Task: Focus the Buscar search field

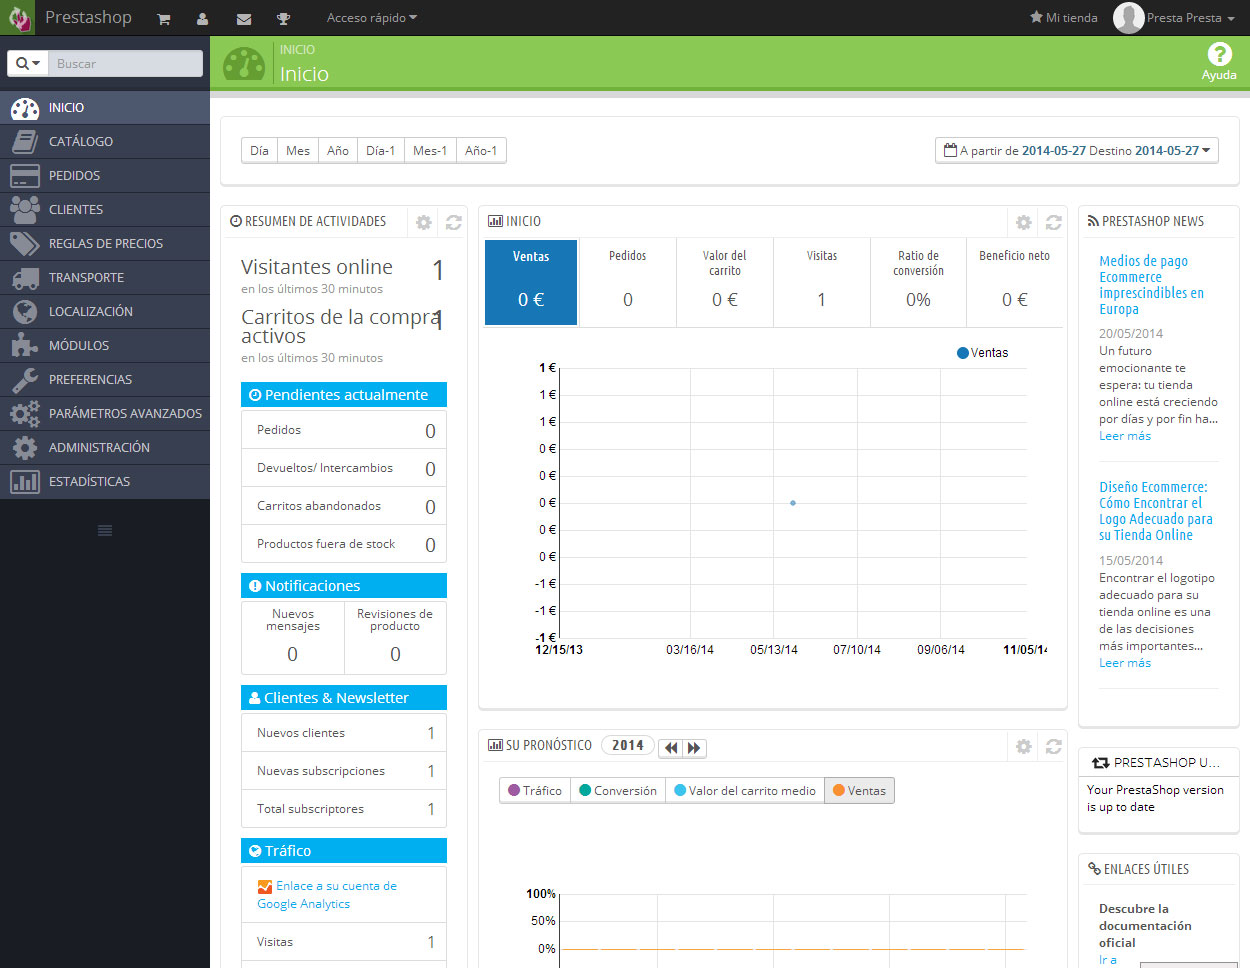Action: 125,63
